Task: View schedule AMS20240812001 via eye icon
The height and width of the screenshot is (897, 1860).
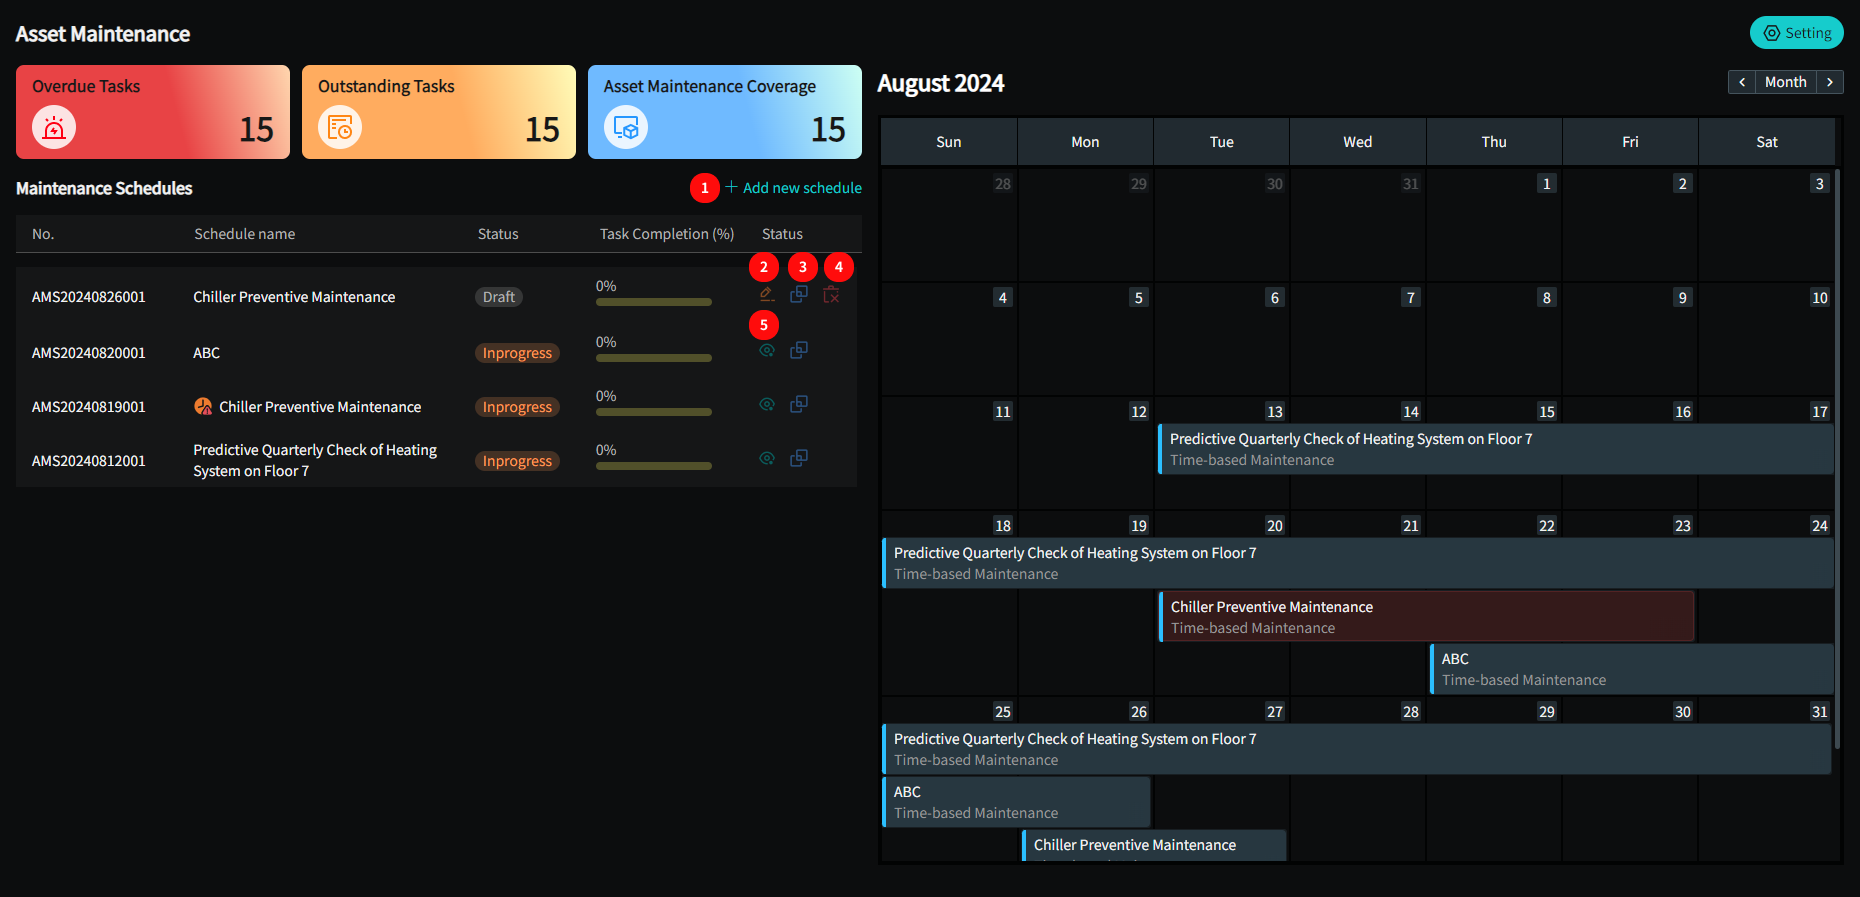Action: click(767, 459)
